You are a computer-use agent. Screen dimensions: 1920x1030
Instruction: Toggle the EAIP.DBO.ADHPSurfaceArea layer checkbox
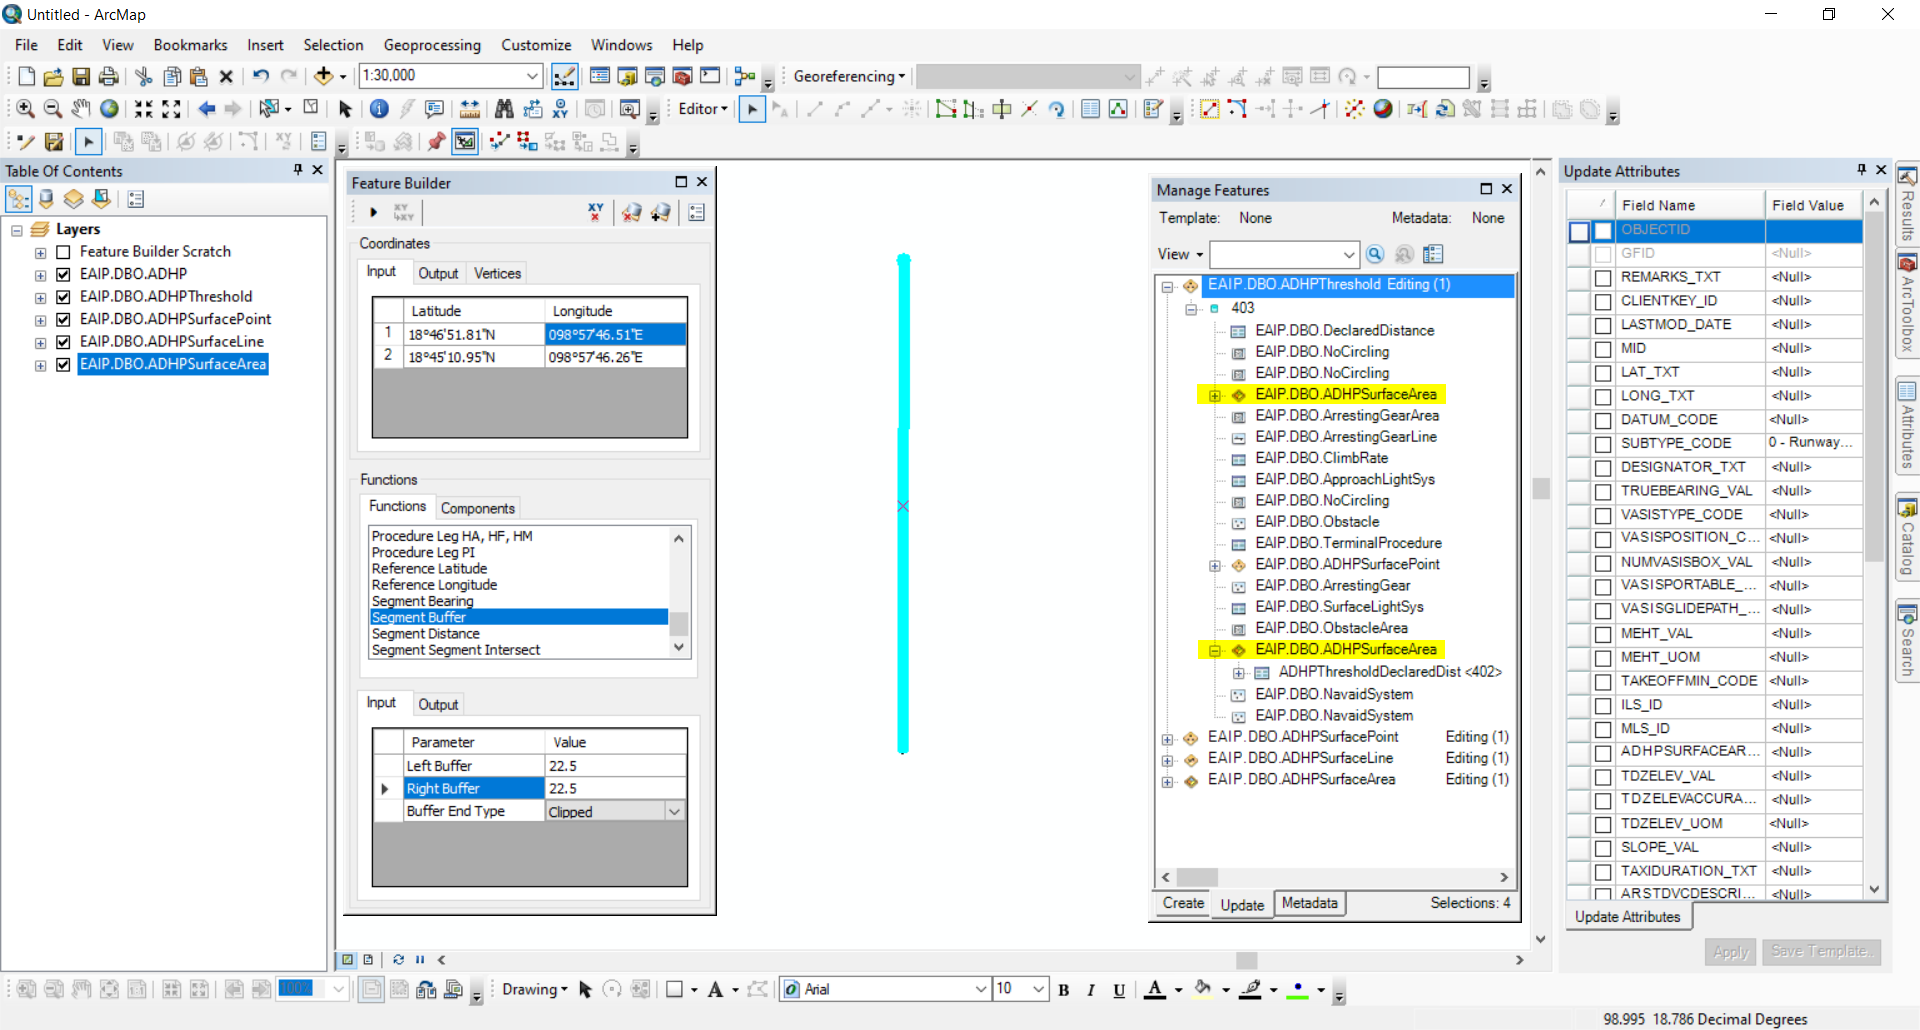63,365
